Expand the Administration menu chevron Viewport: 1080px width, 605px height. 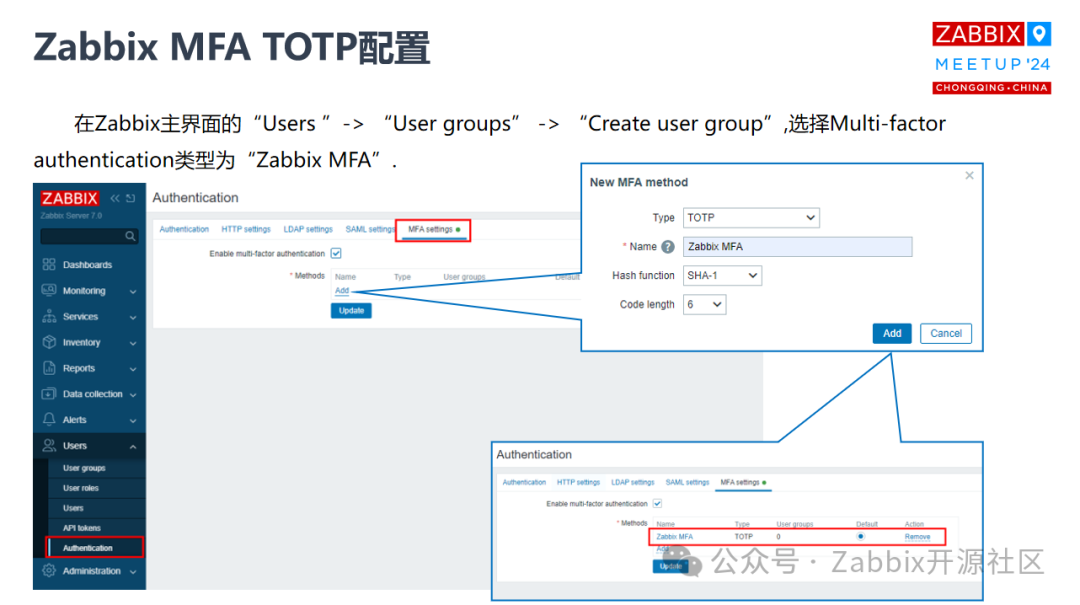click(x=133, y=572)
